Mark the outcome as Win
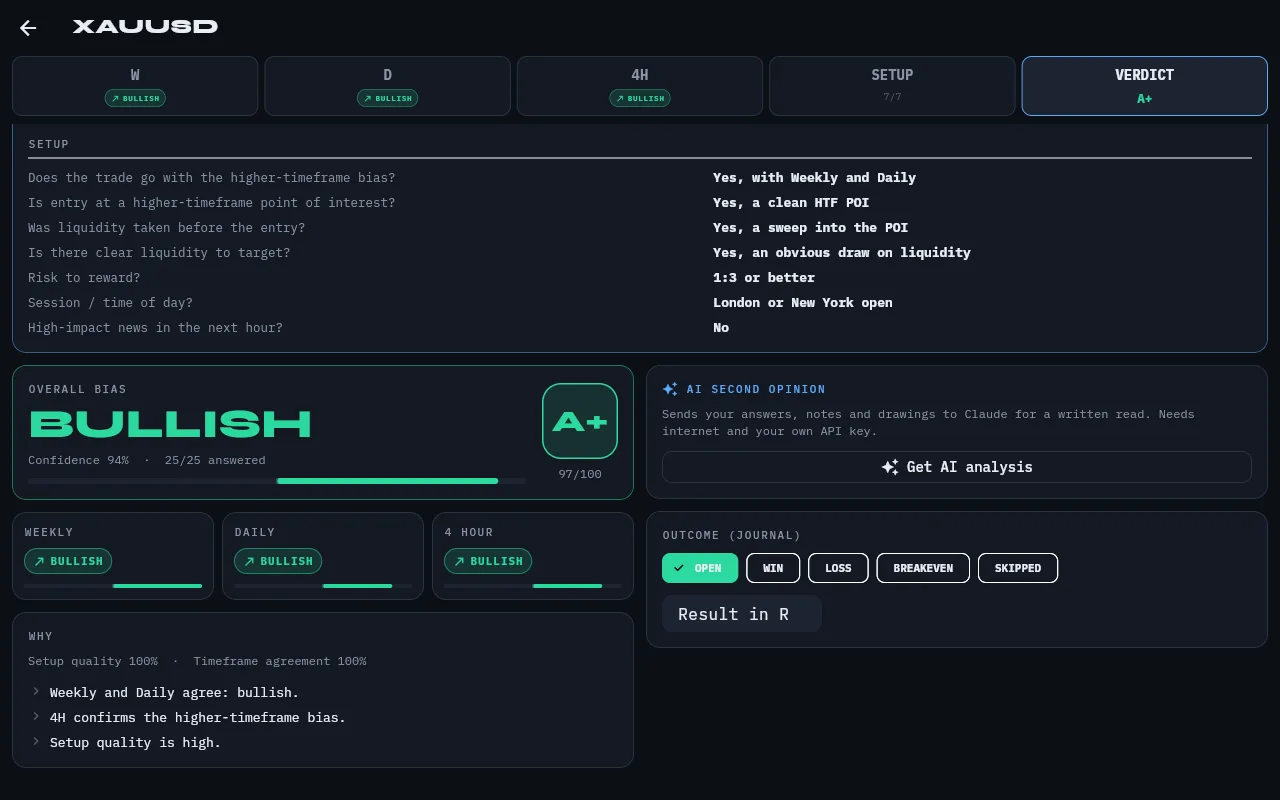 (773, 568)
